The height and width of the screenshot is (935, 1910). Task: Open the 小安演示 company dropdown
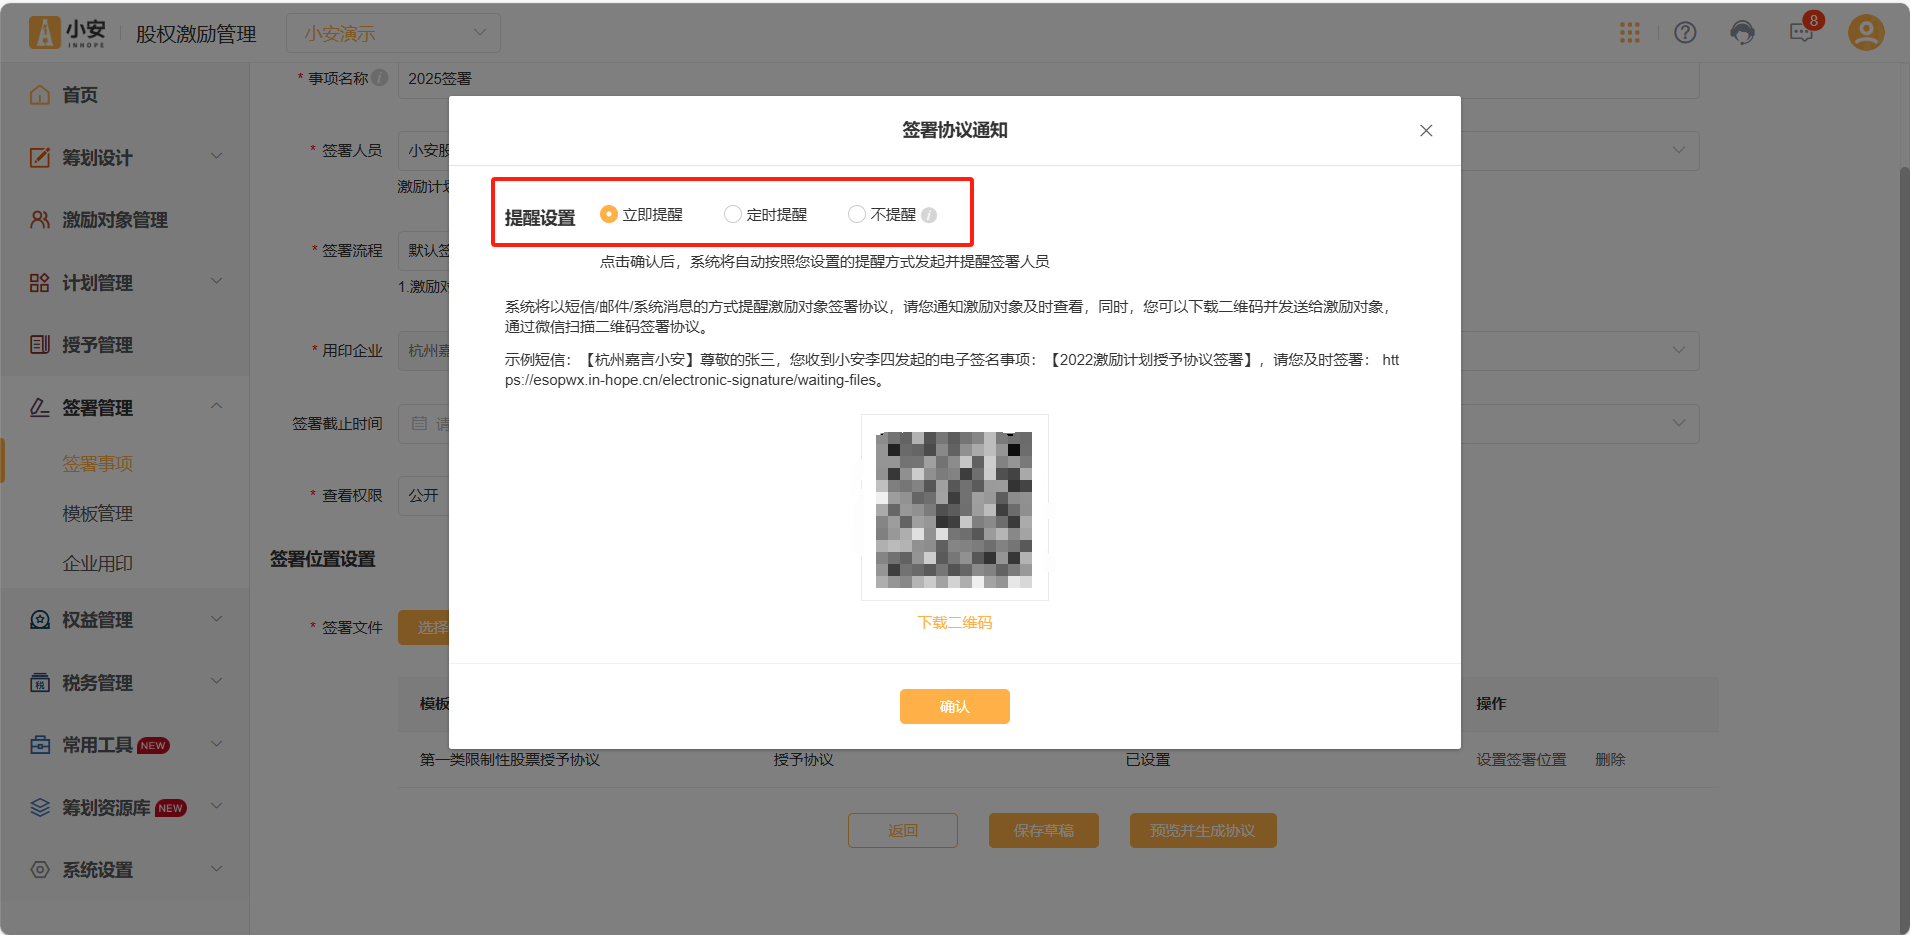point(393,33)
